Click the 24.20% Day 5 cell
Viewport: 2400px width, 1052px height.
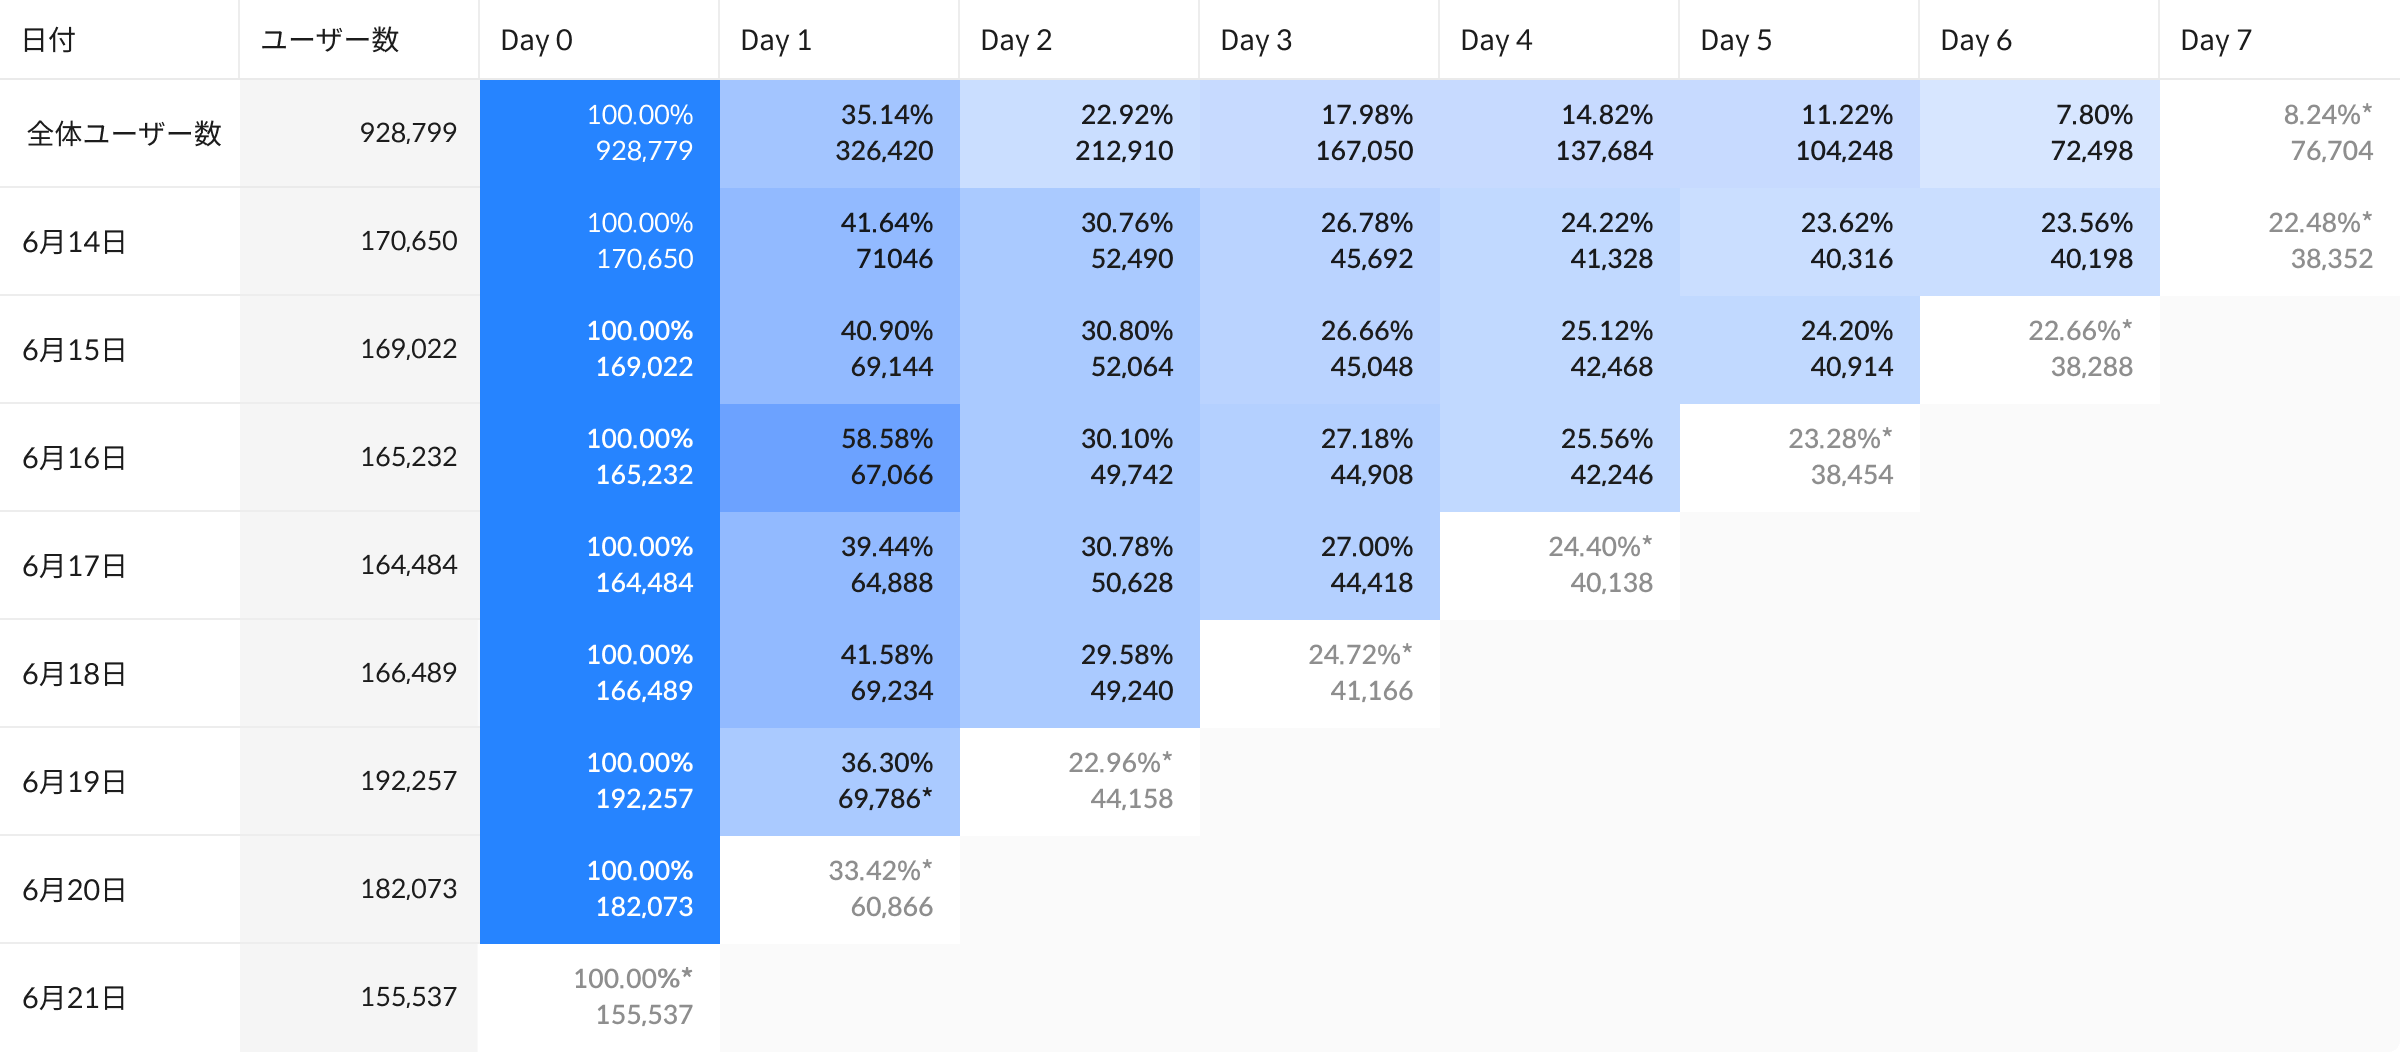coord(1800,349)
